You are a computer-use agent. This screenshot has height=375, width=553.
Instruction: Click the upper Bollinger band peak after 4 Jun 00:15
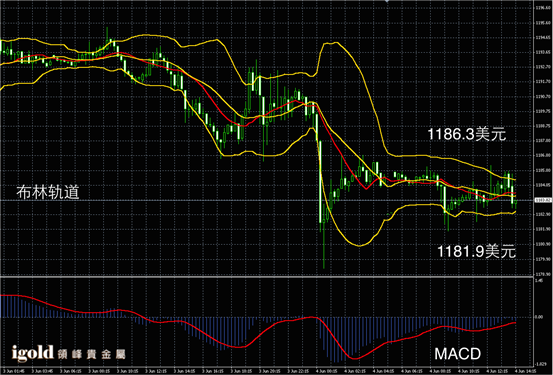[332, 43]
